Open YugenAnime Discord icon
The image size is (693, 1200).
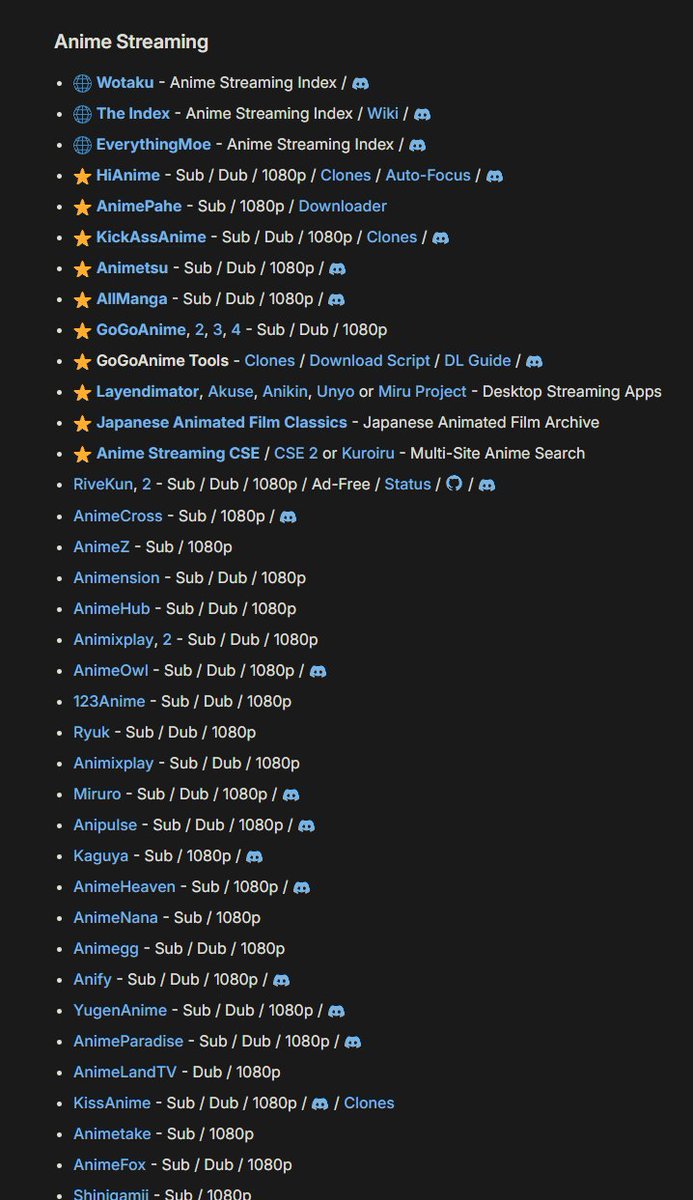pyautogui.click(x=336, y=1012)
